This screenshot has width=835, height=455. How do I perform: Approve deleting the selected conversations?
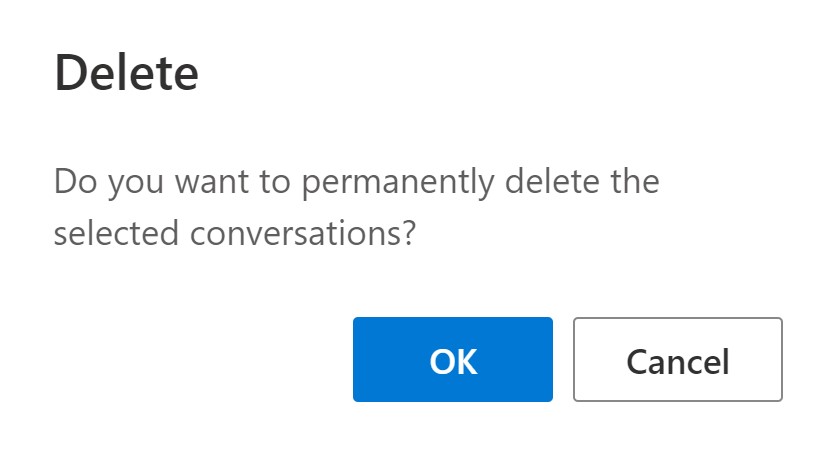tap(453, 360)
